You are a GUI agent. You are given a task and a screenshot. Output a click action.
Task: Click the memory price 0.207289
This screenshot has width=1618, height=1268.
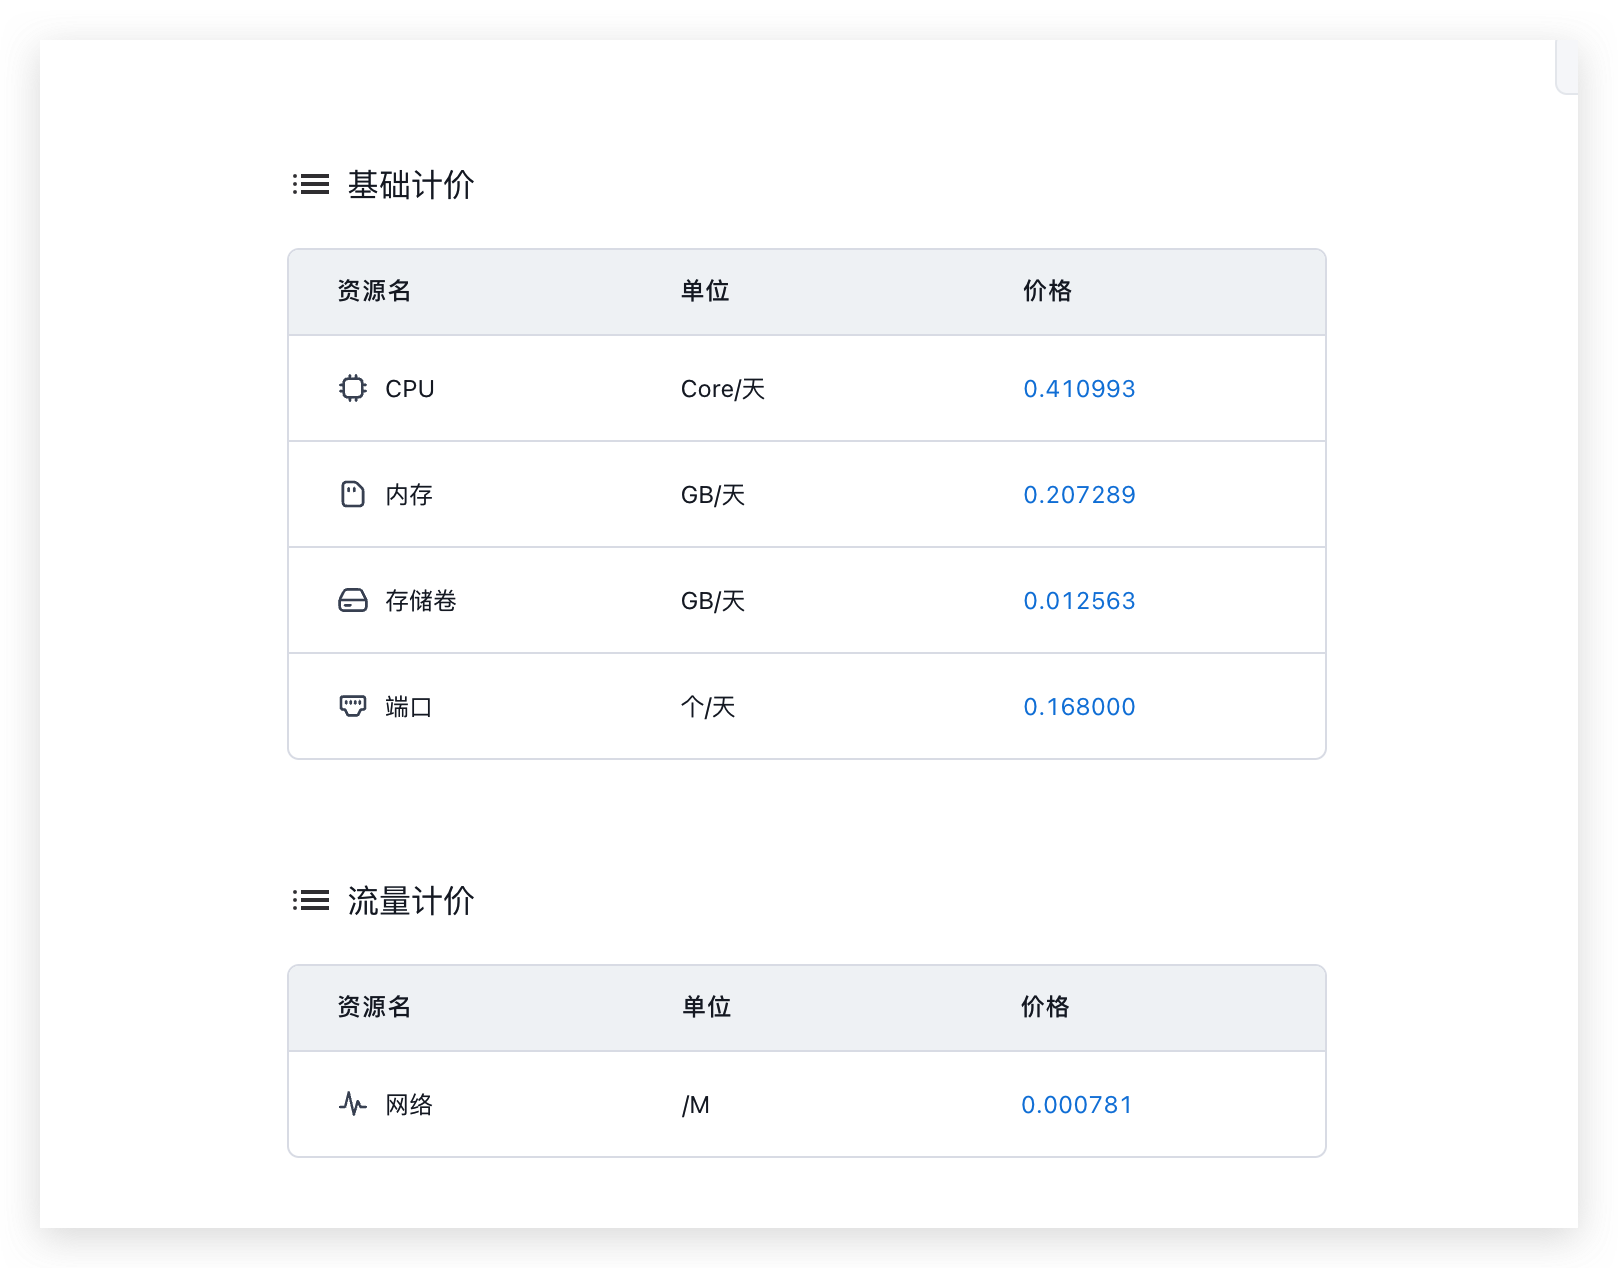pos(1079,494)
